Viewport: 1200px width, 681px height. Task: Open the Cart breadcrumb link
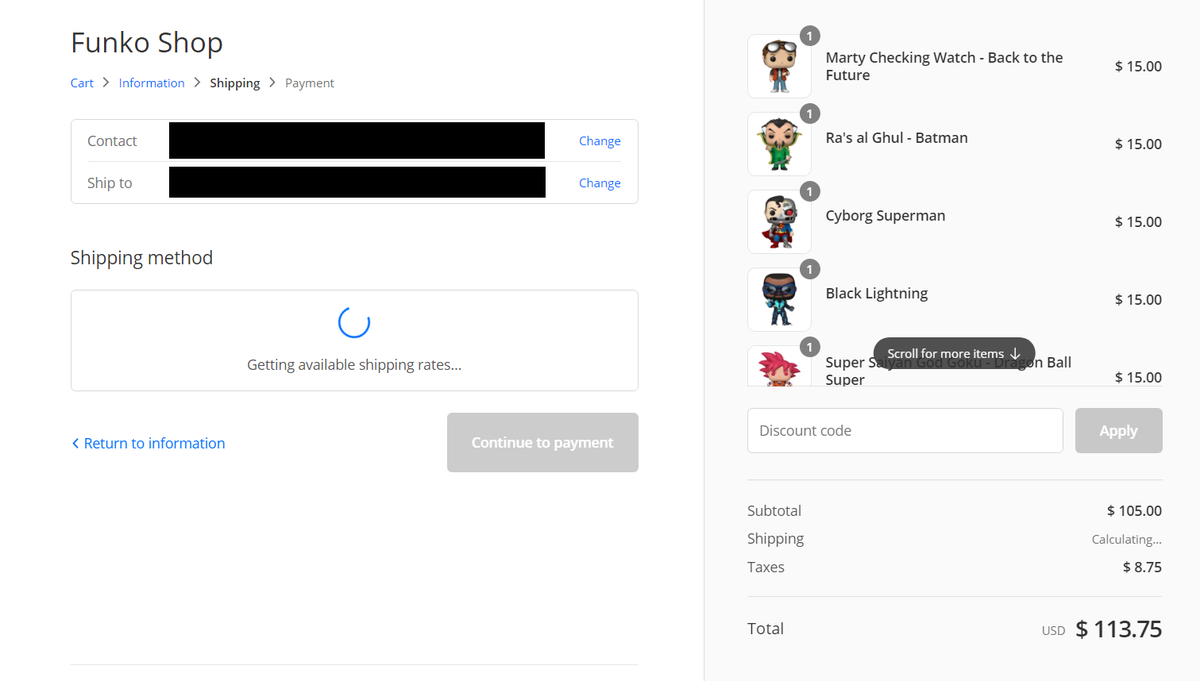tap(82, 83)
